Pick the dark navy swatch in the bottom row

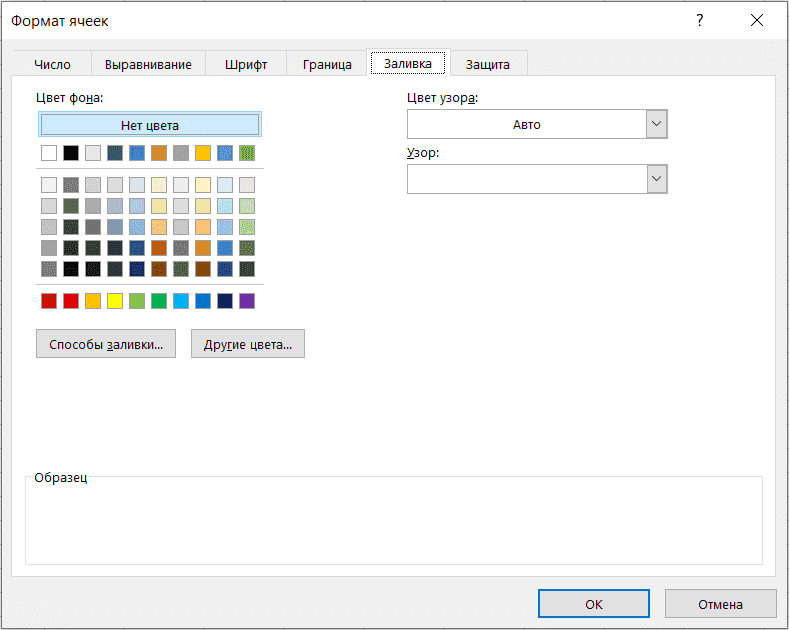pos(225,301)
